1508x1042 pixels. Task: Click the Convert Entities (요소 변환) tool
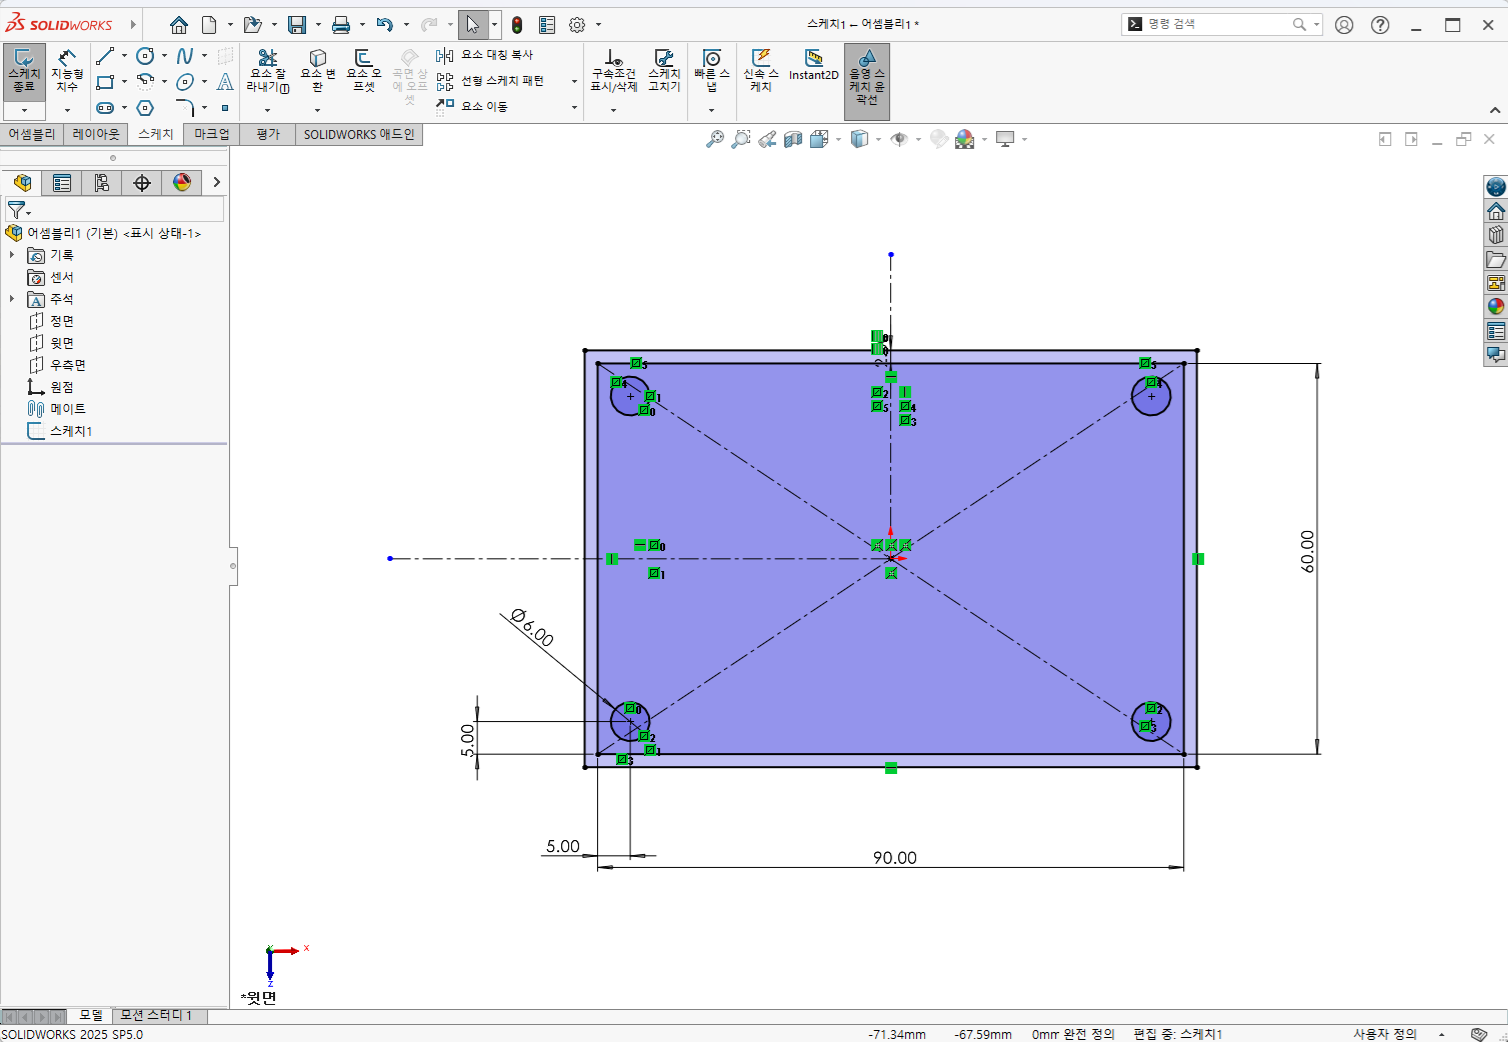pos(317,71)
